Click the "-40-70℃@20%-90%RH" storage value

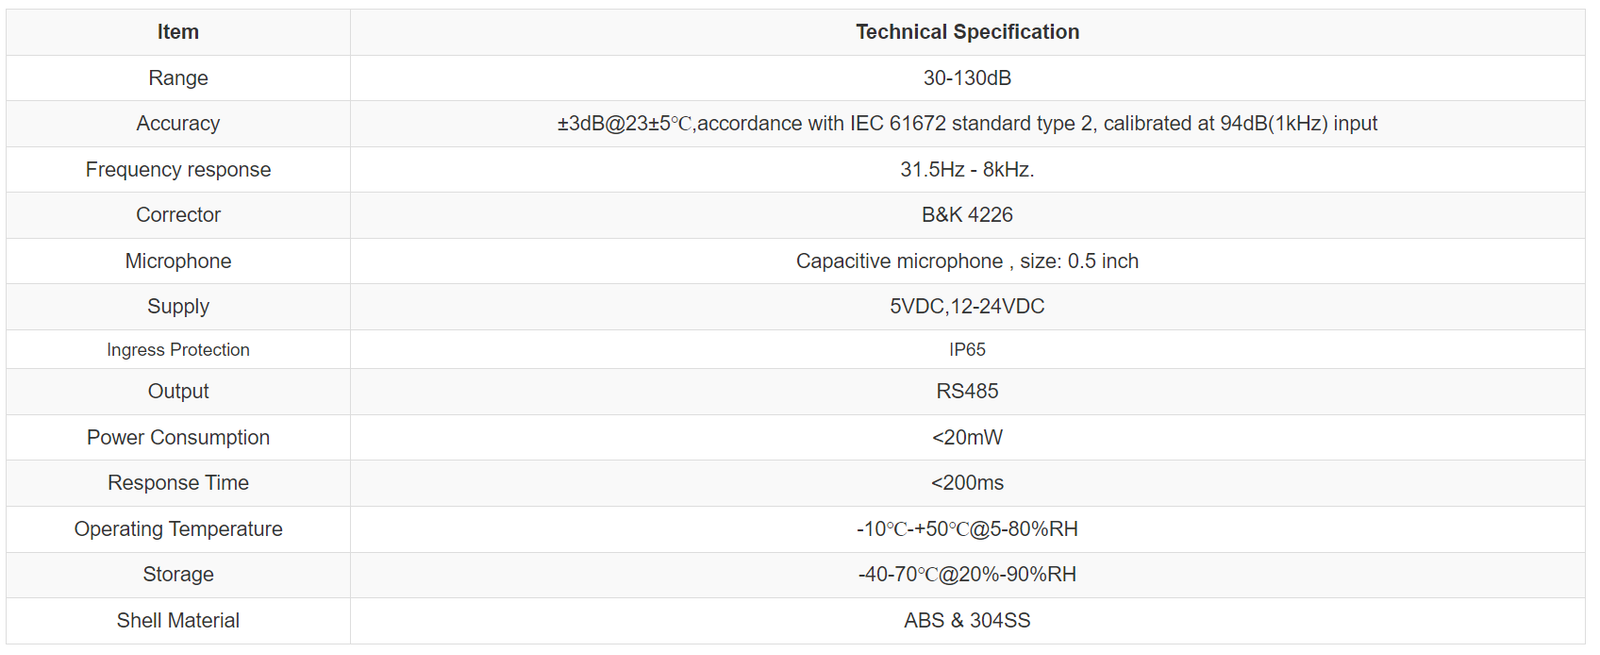click(x=967, y=574)
